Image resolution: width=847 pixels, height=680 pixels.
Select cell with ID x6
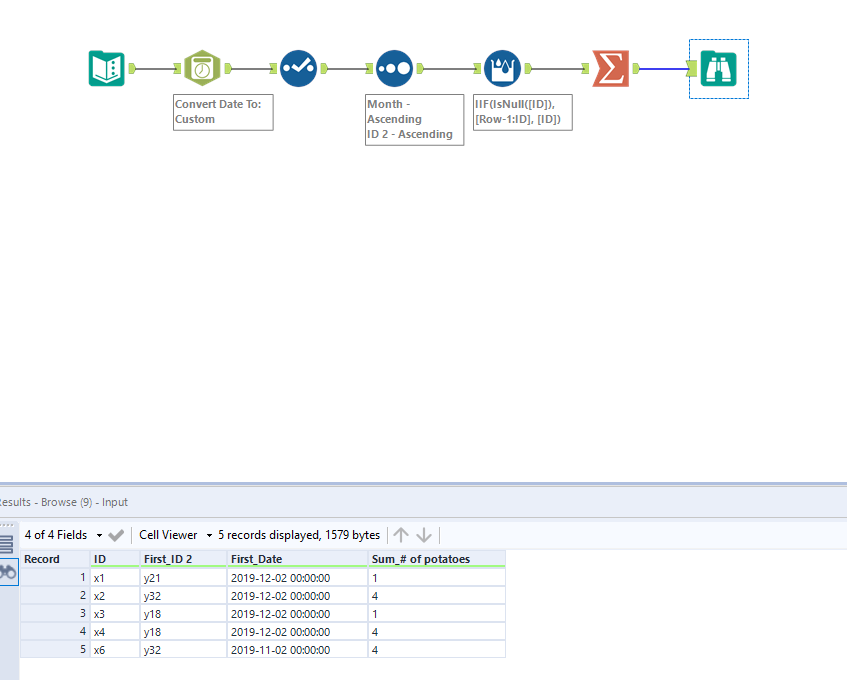pyautogui.click(x=115, y=650)
